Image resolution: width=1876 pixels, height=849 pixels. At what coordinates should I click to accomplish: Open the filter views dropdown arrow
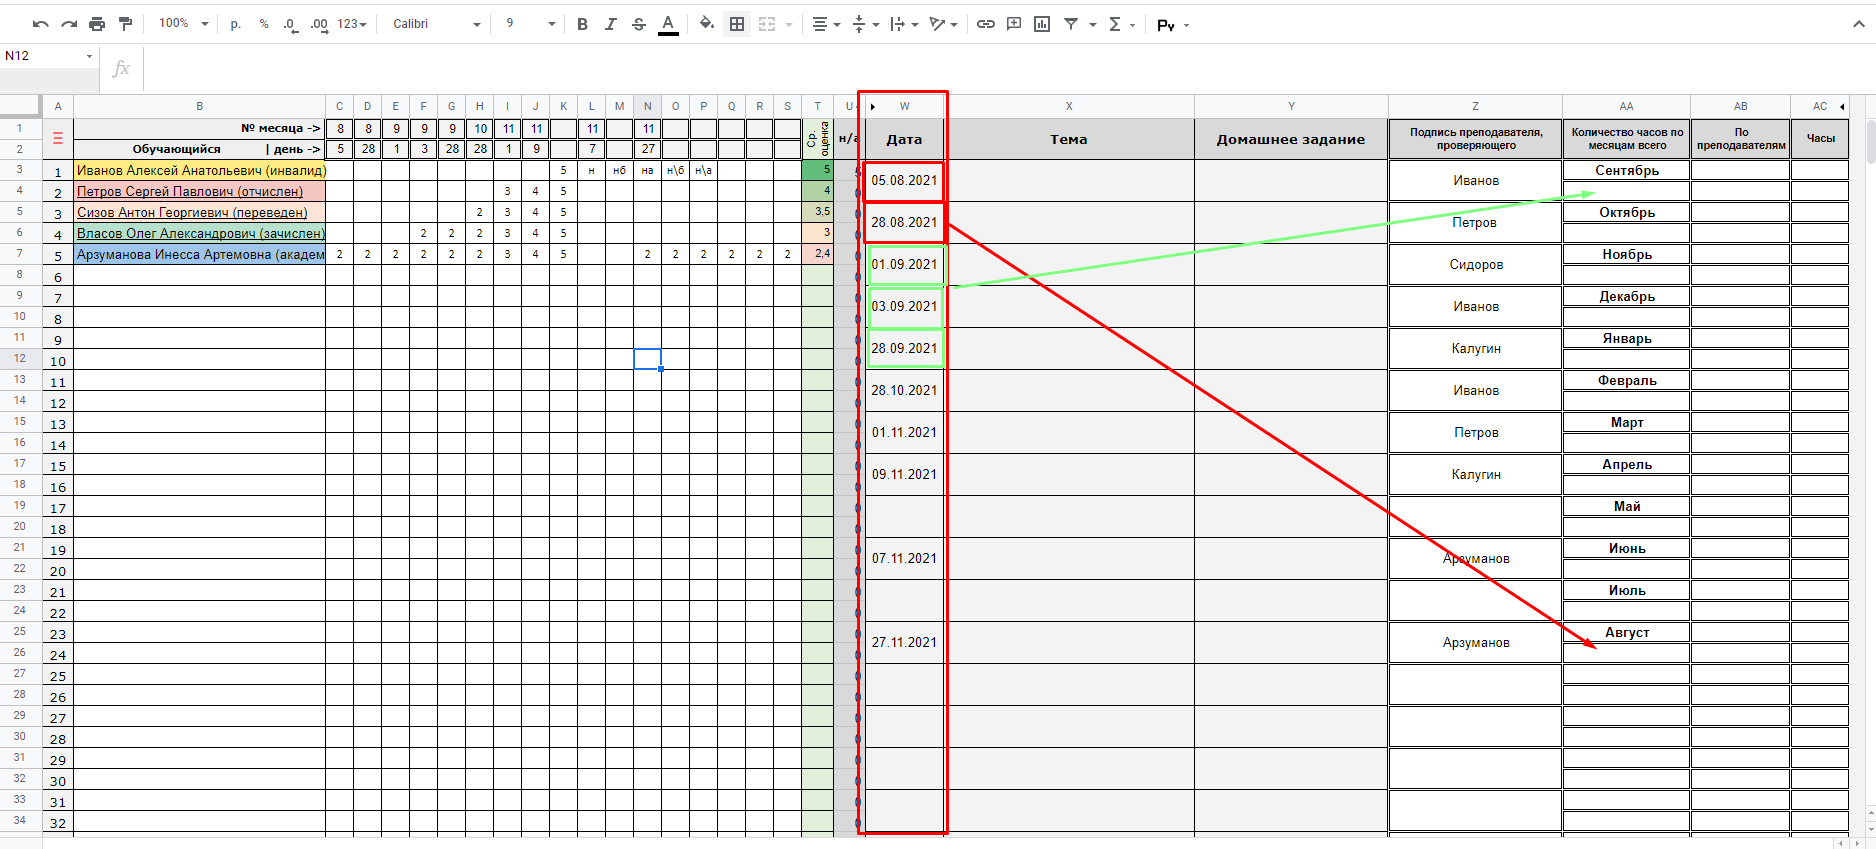(x=1093, y=24)
